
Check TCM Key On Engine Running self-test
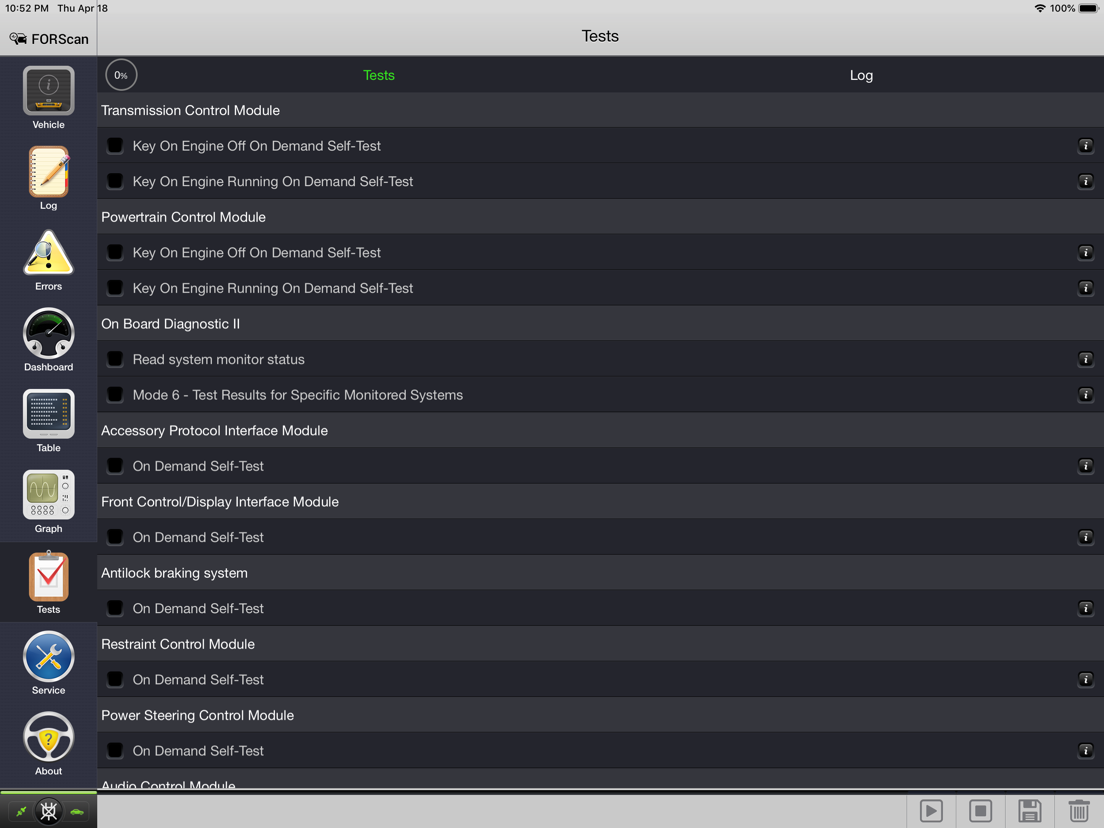115,182
